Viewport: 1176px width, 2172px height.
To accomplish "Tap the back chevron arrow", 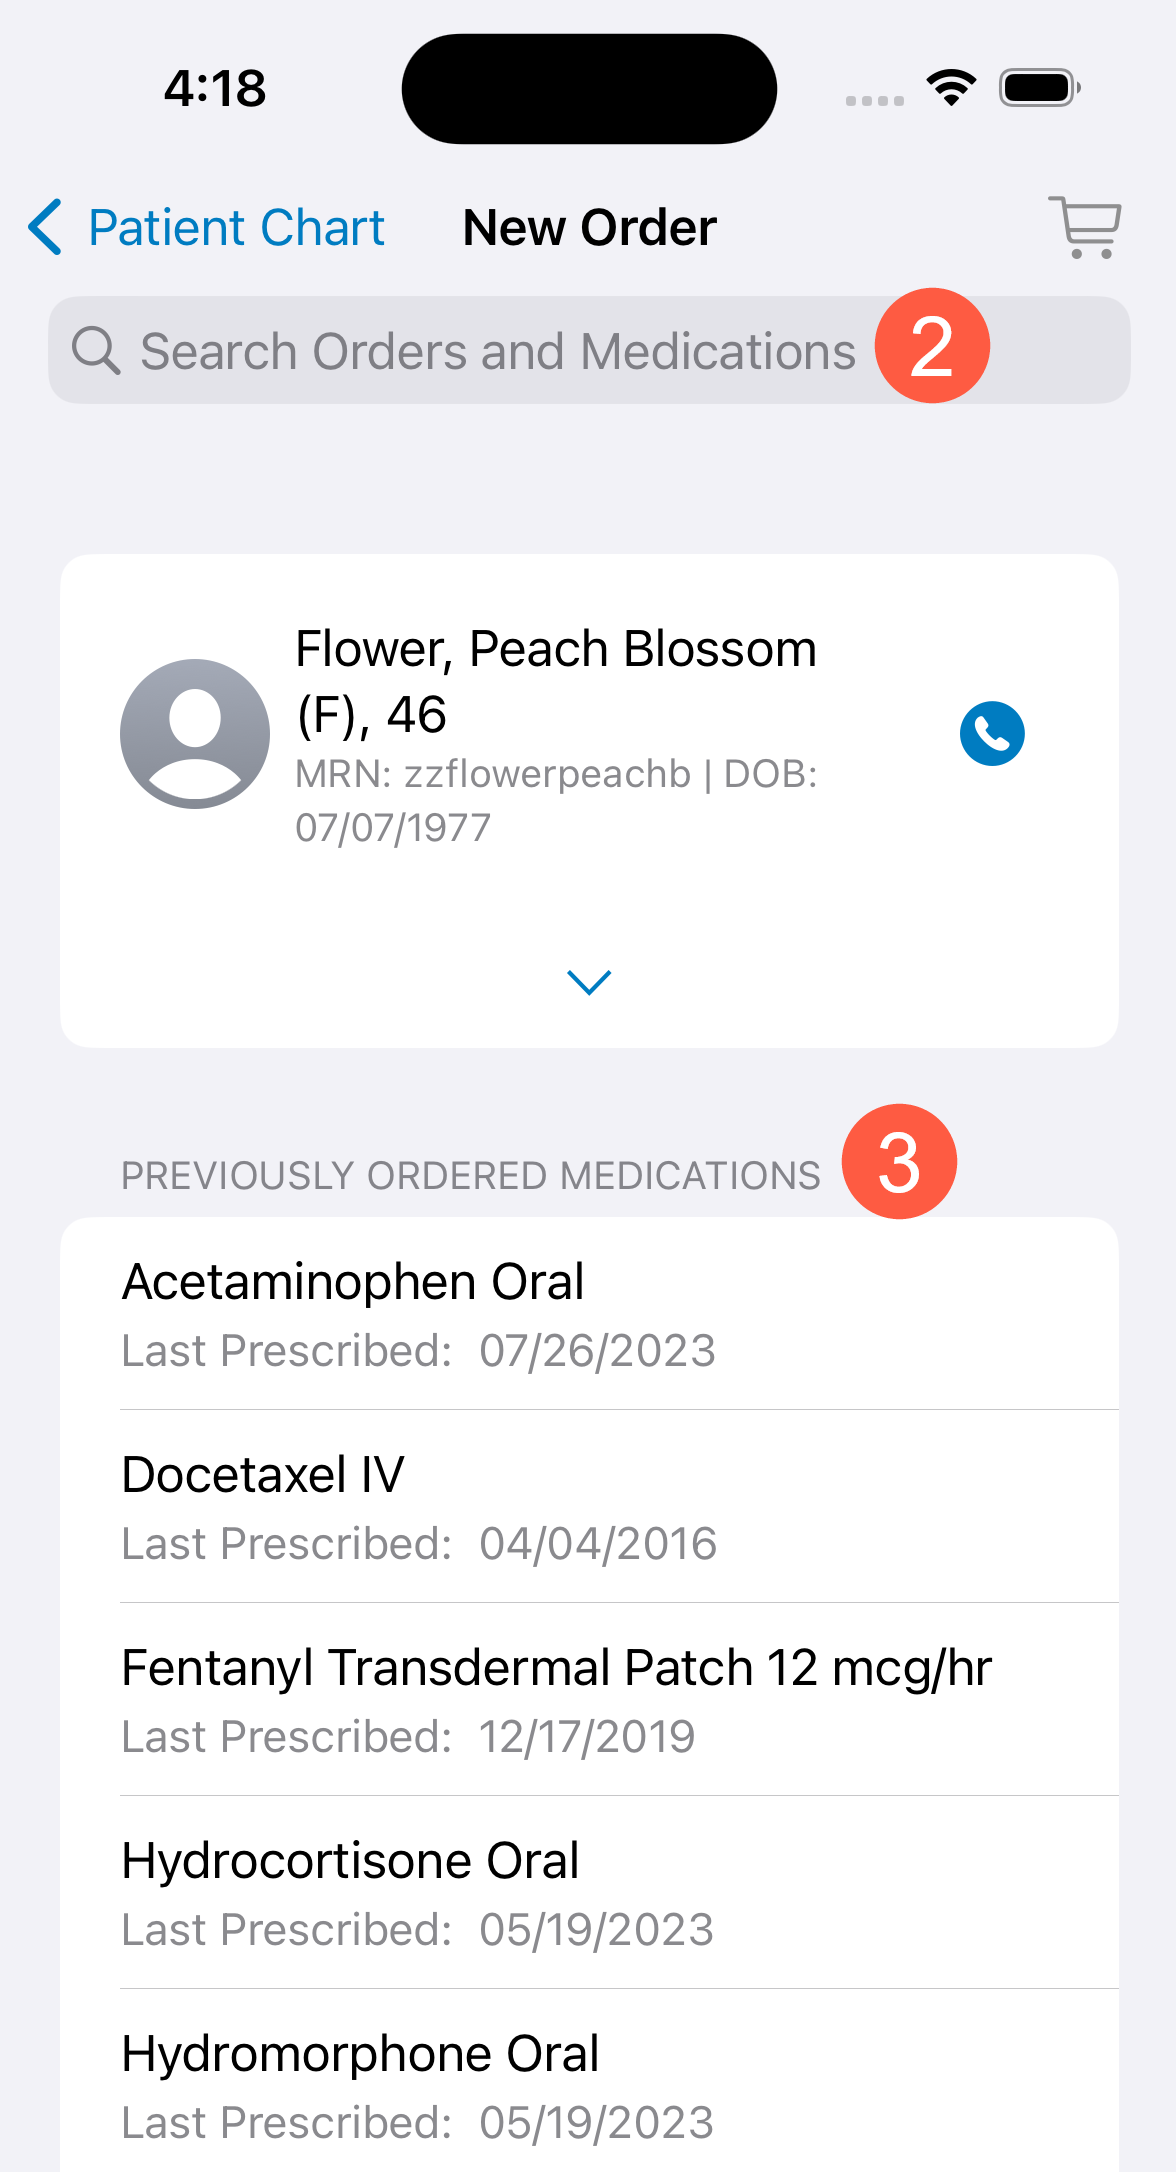I will (x=46, y=227).
